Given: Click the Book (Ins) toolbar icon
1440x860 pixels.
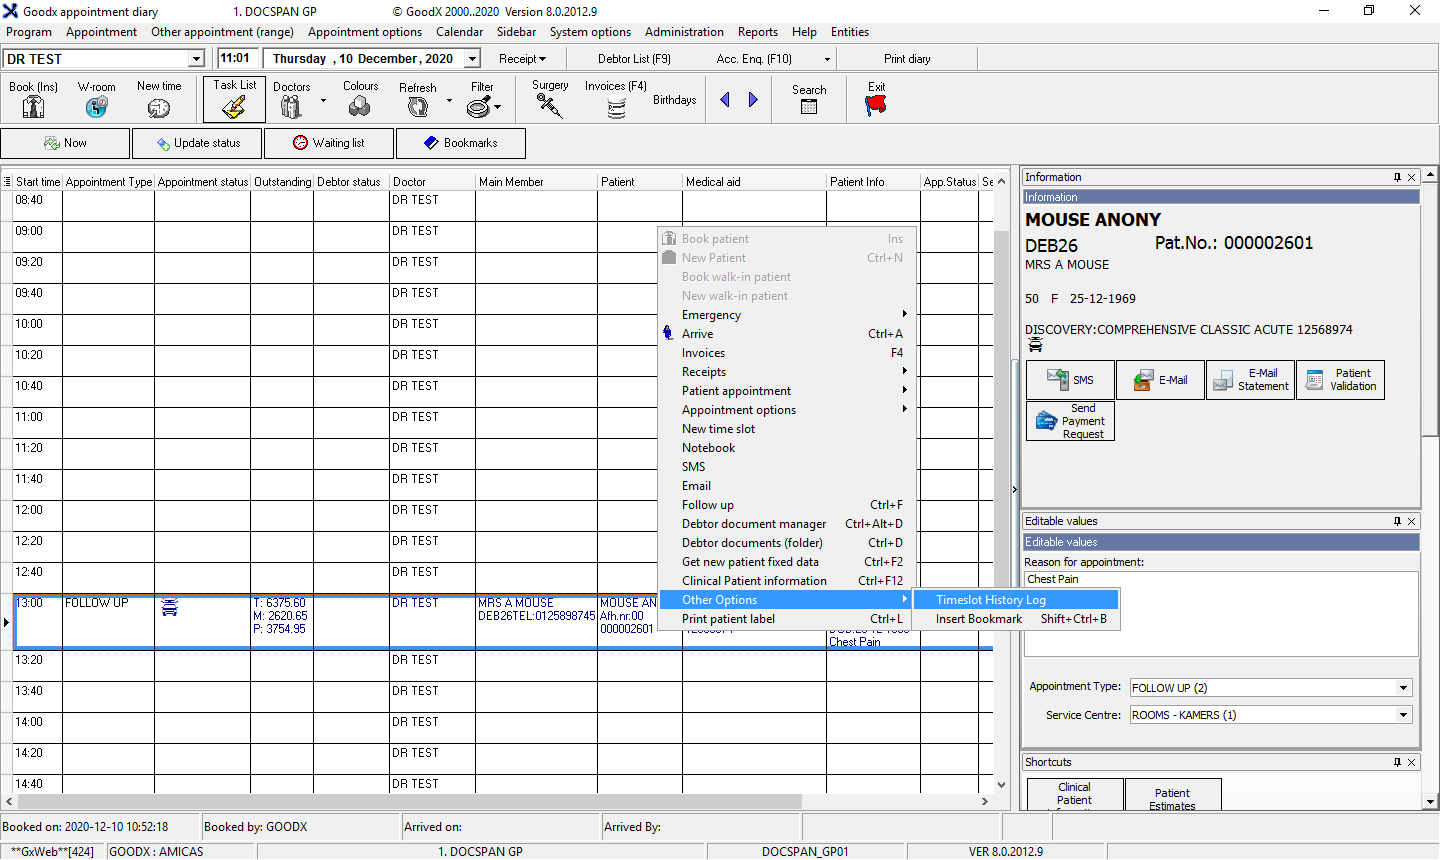Looking at the screenshot, I should (x=33, y=106).
